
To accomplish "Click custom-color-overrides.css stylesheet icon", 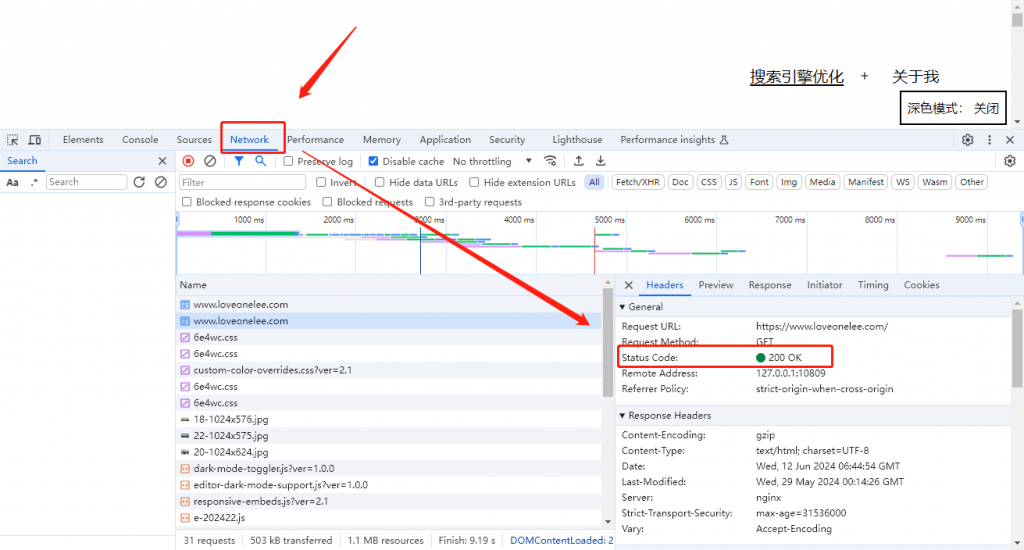I will pyautogui.click(x=185, y=370).
